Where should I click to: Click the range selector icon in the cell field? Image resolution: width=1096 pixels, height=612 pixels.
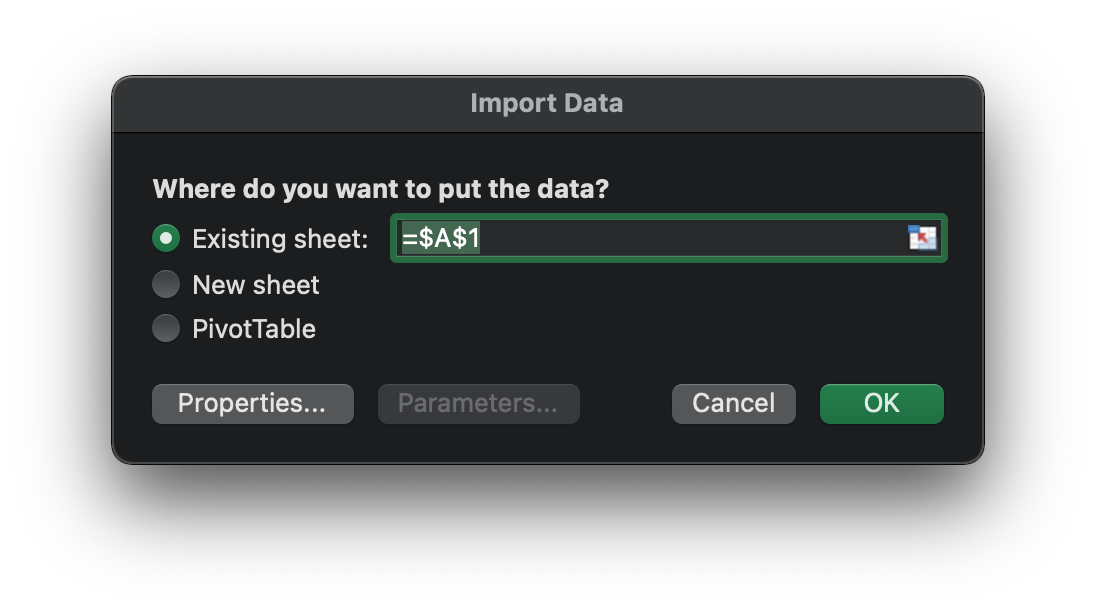(x=922, y=238)
